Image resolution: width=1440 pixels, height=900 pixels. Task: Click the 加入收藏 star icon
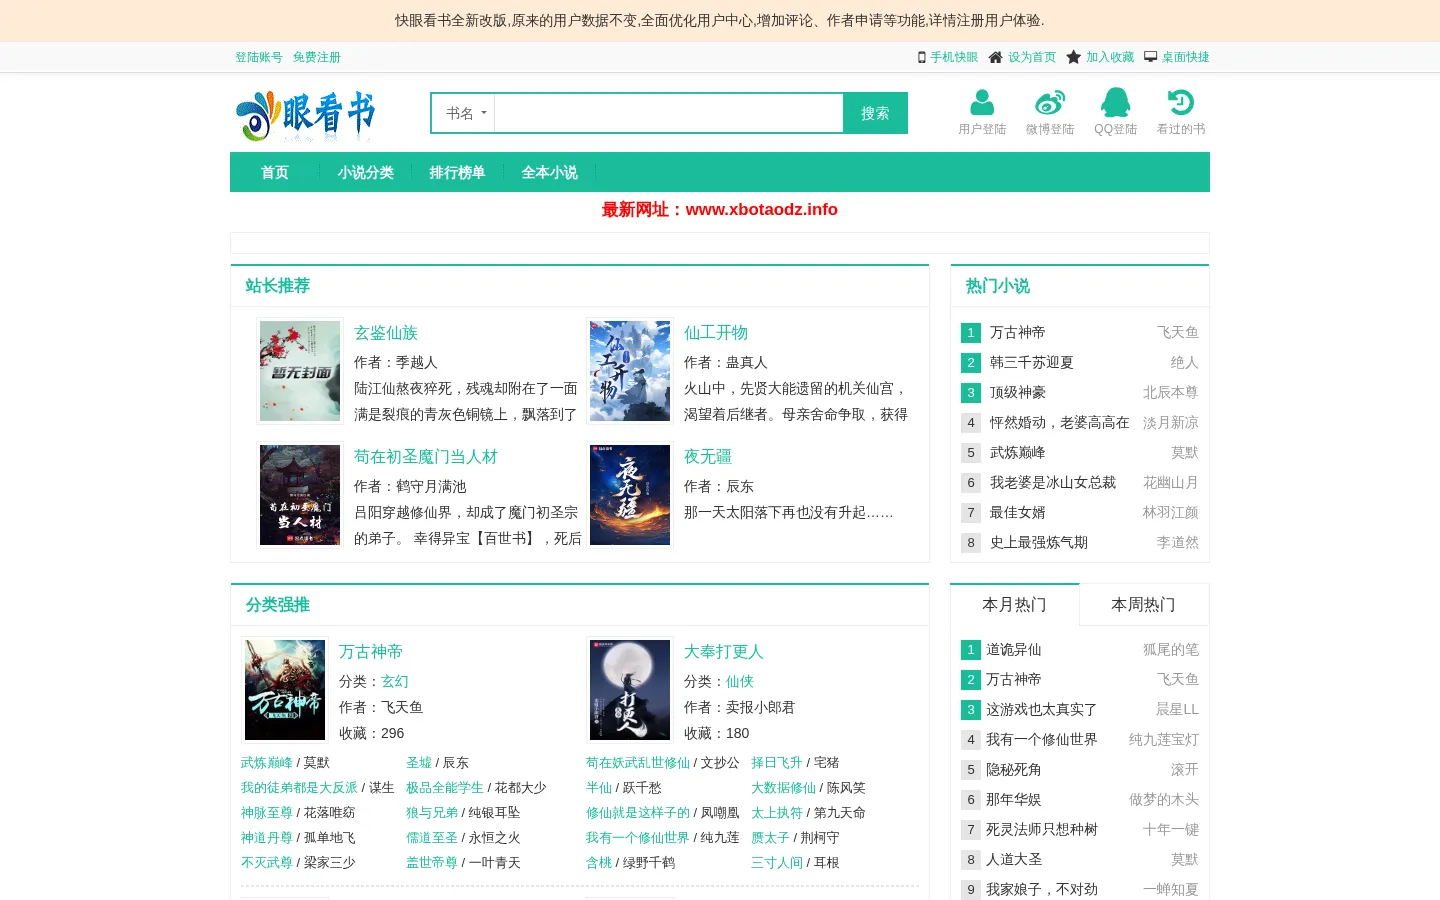[x=1073, y=57]
